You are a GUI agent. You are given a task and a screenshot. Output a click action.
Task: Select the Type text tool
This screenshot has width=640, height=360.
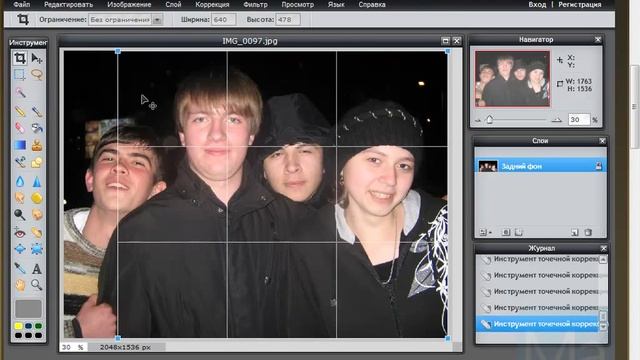(37, 268)
